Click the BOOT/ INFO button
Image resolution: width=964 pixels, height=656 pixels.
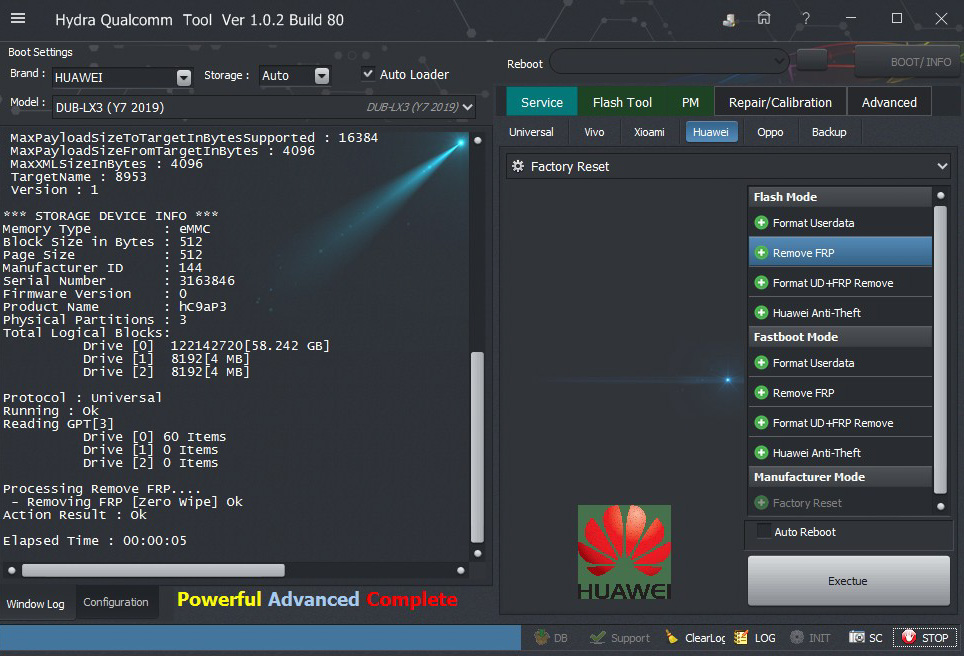pyautogui.click(x=907, y=61)
